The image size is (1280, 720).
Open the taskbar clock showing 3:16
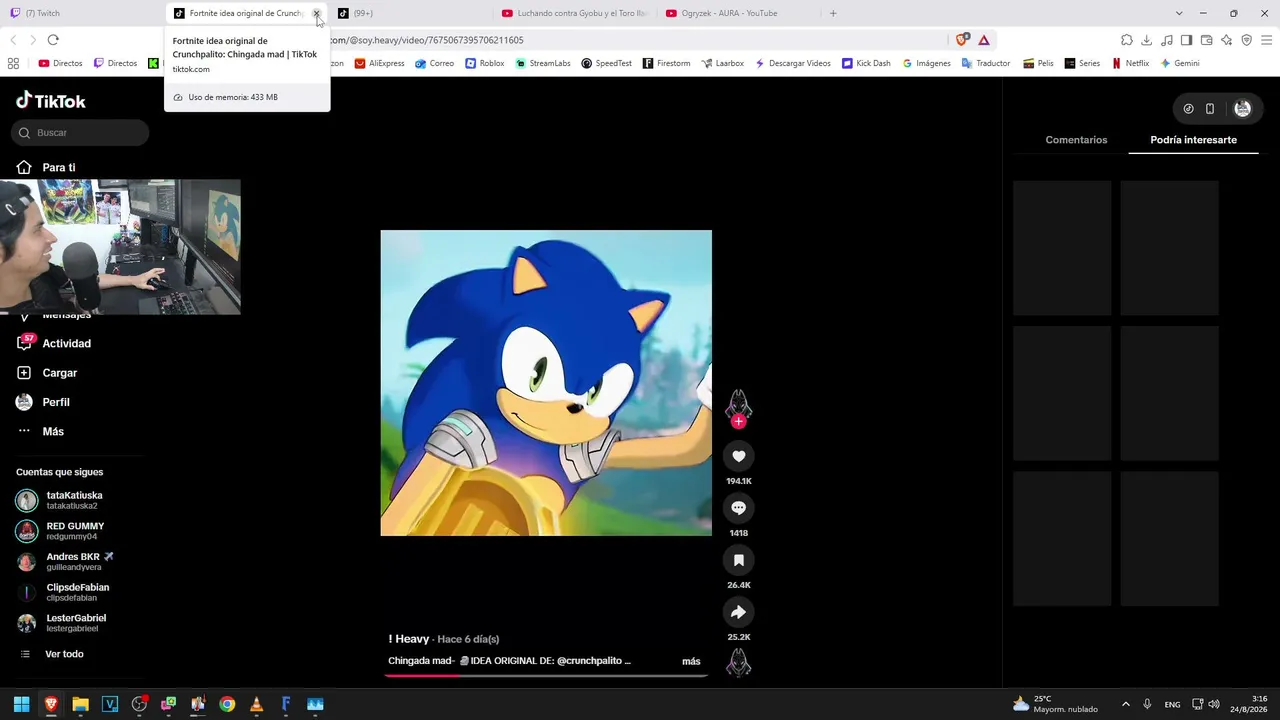point(1250,704)
